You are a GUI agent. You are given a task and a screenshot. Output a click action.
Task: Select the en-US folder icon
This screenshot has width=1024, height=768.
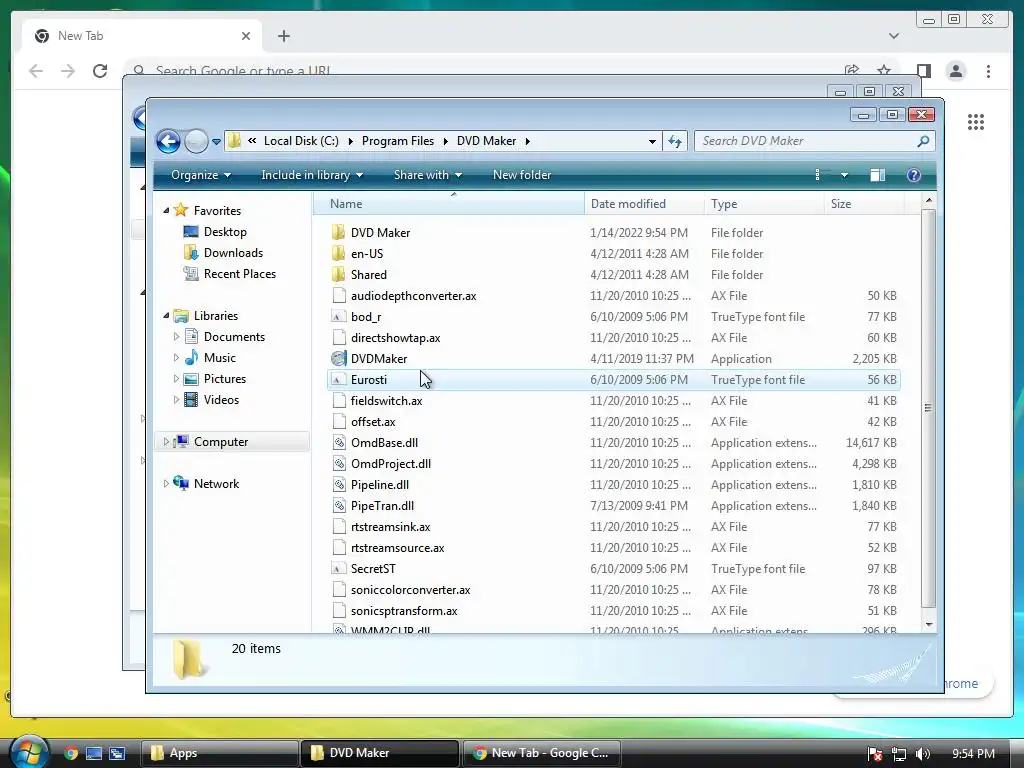point(338,253)
